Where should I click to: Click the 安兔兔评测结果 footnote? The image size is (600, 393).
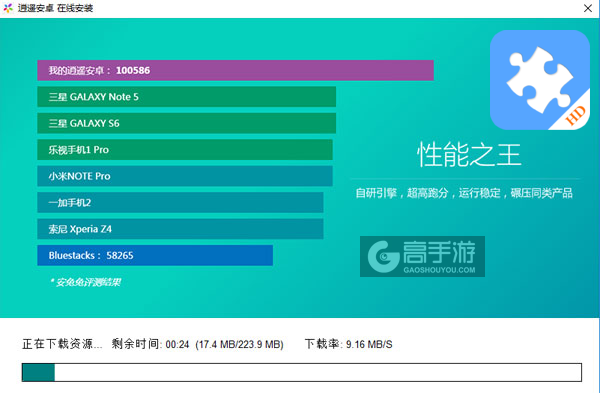coord(86,282)
